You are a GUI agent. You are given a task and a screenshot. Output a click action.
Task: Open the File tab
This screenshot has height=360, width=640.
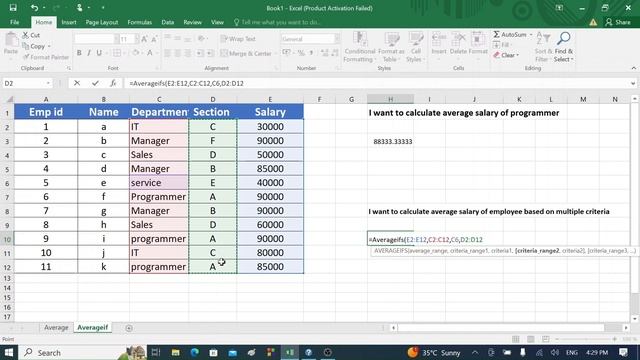[15, 22]
